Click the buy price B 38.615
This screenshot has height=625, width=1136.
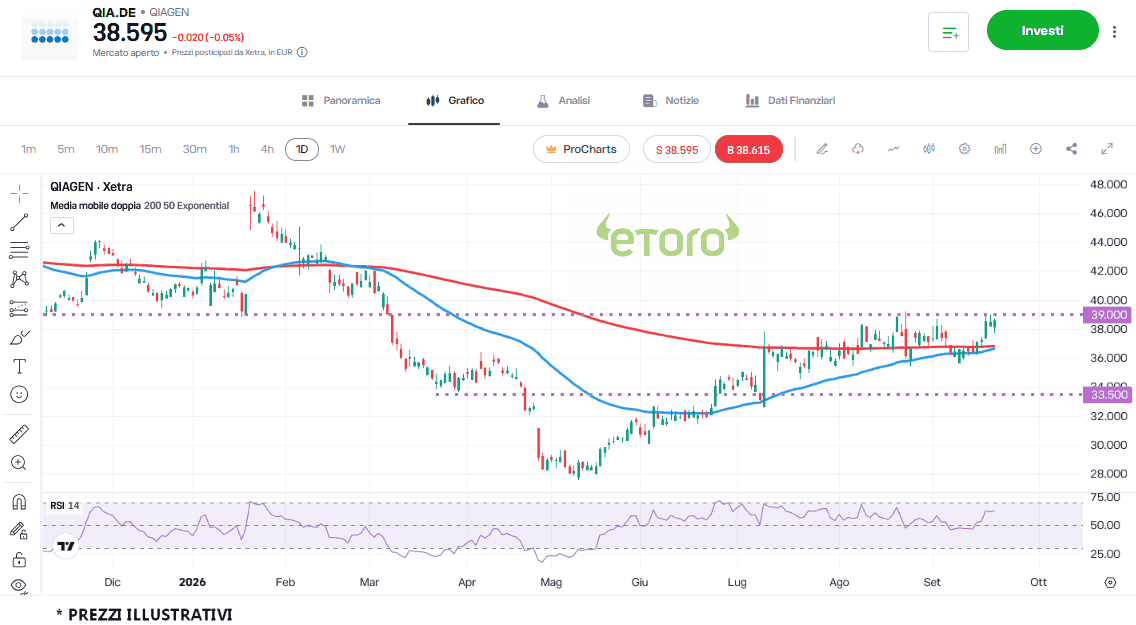point(748,149)
